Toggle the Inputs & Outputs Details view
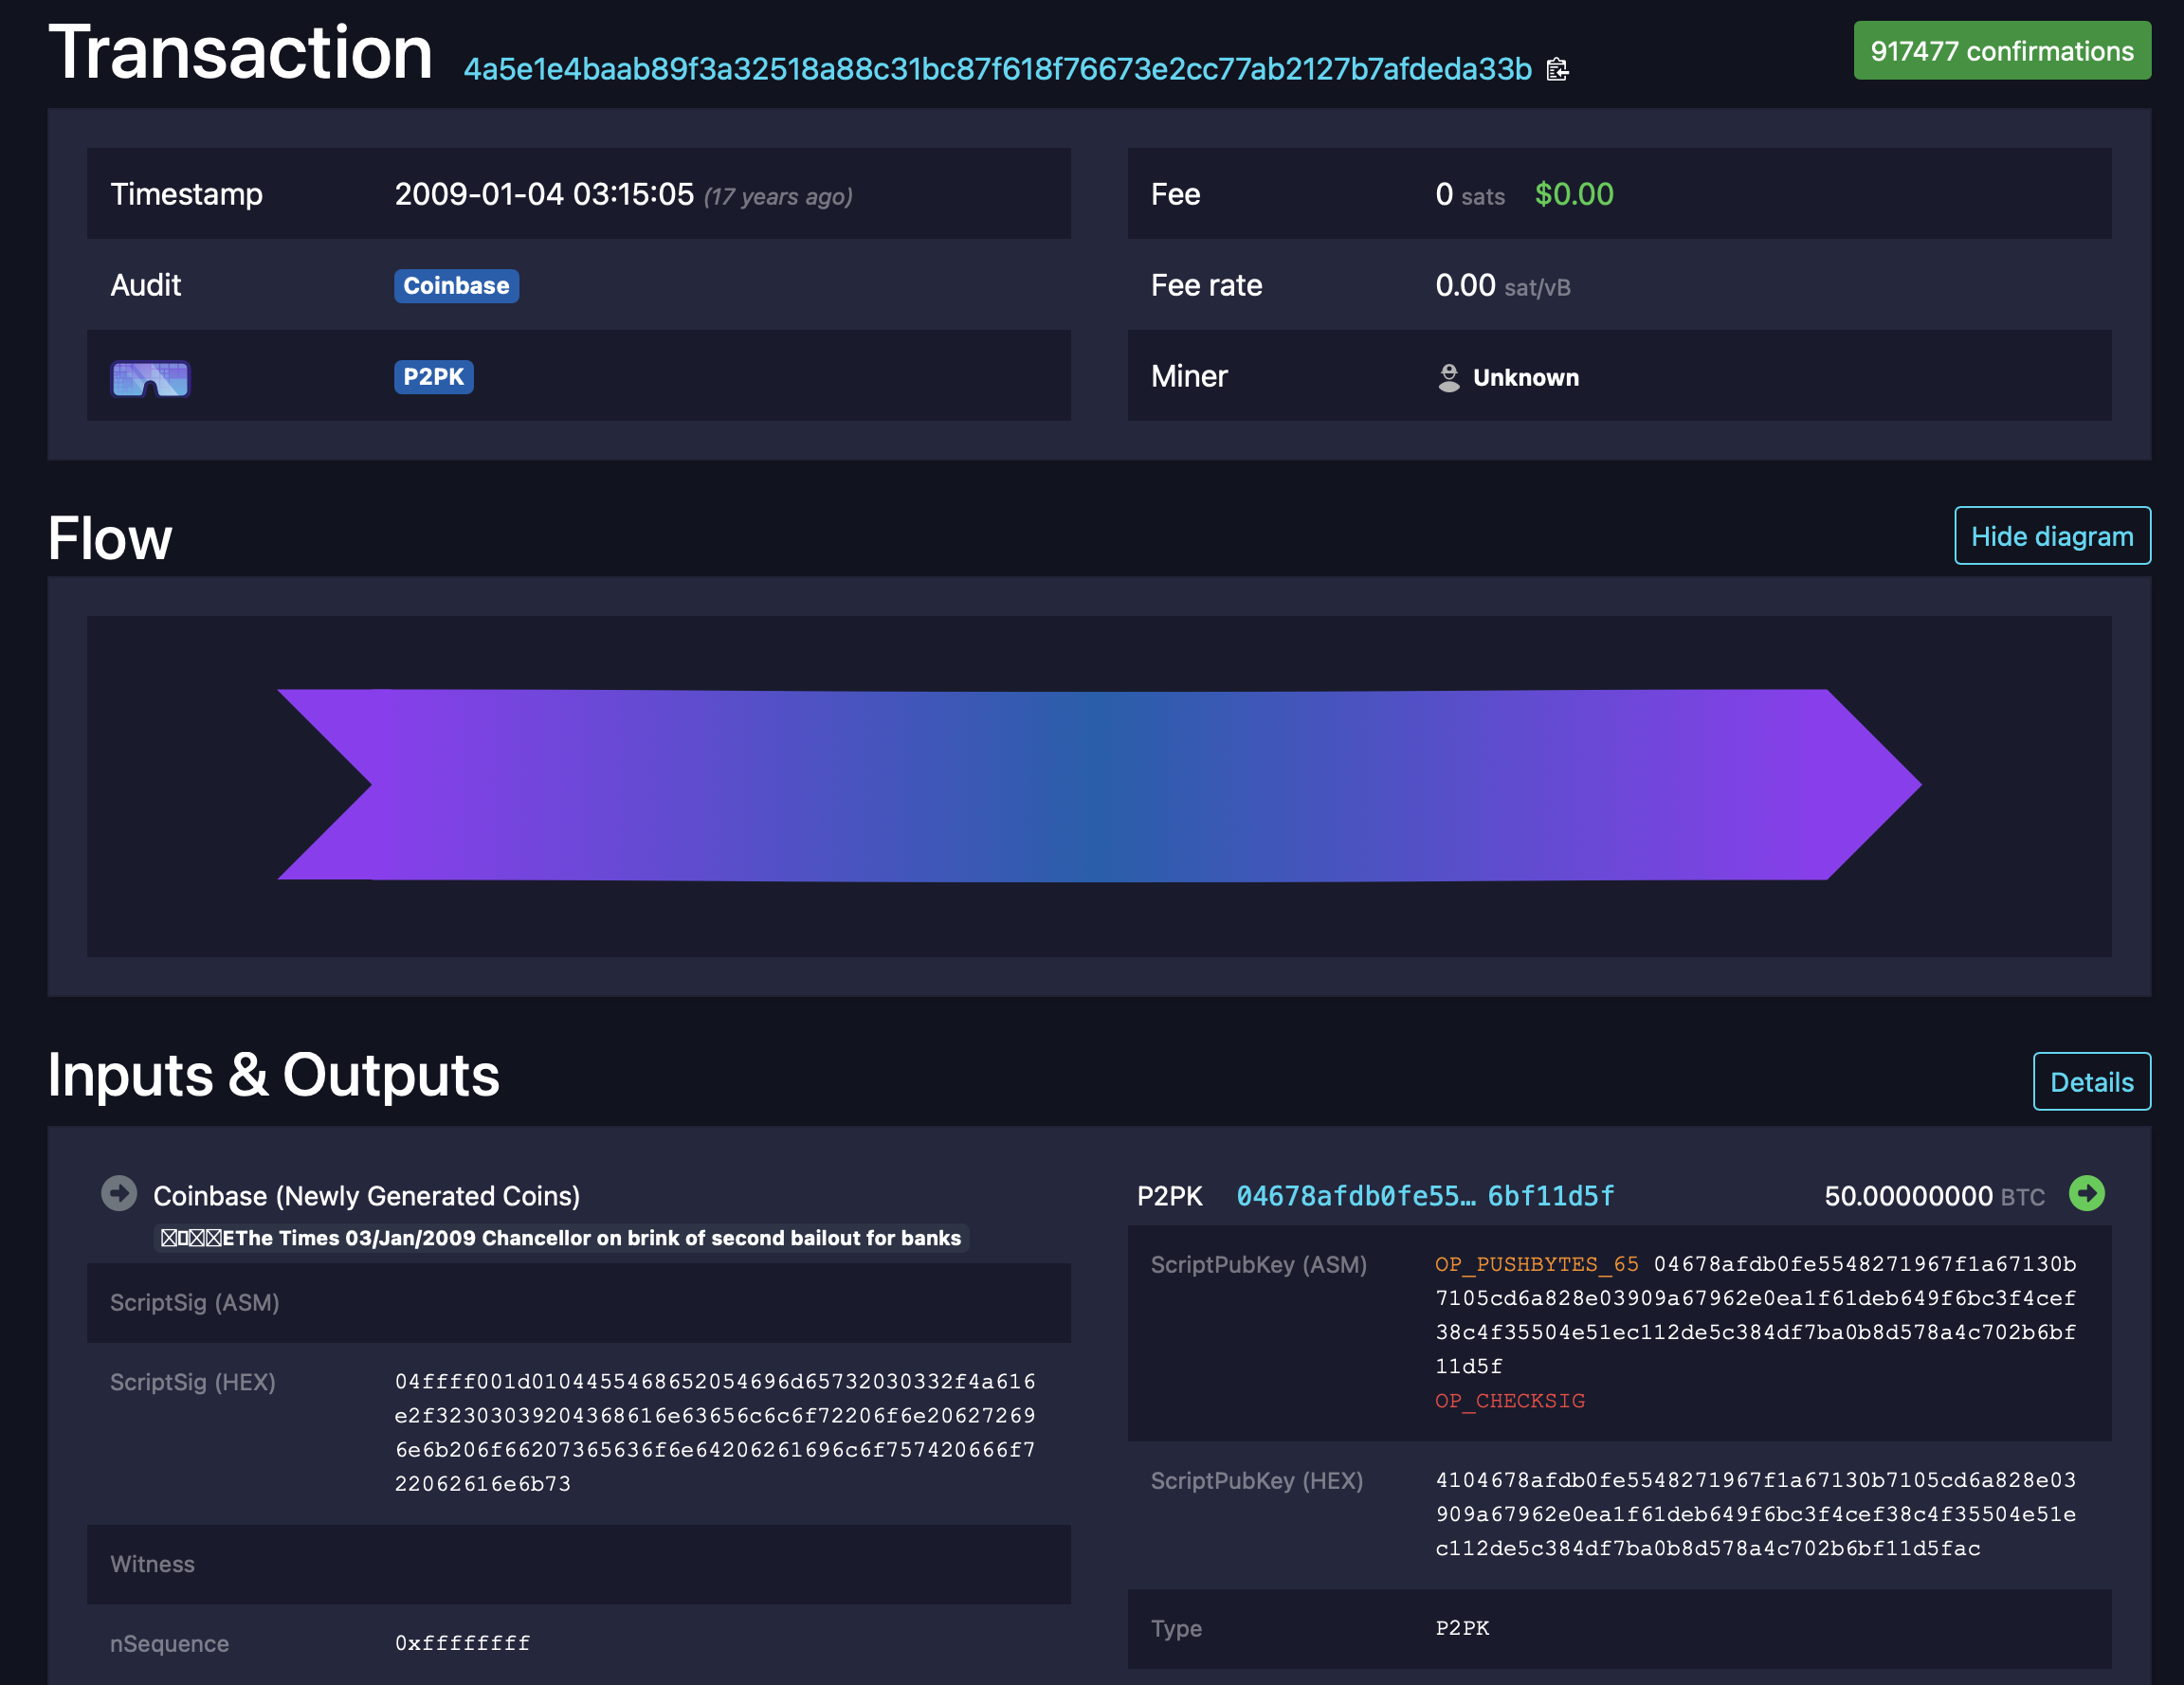The height and width of the screenshot is (1685, 2184). click(x=2090, y=1081)
